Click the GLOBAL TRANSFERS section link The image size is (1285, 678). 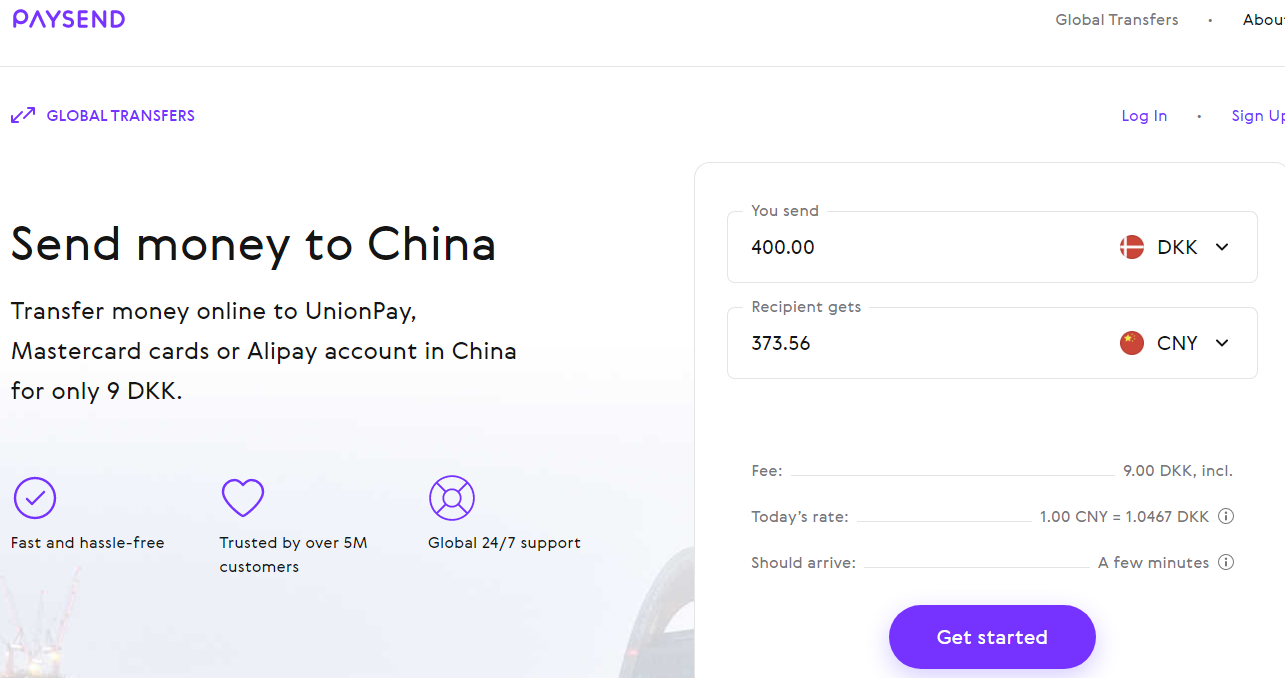click(x=120, y=116)
